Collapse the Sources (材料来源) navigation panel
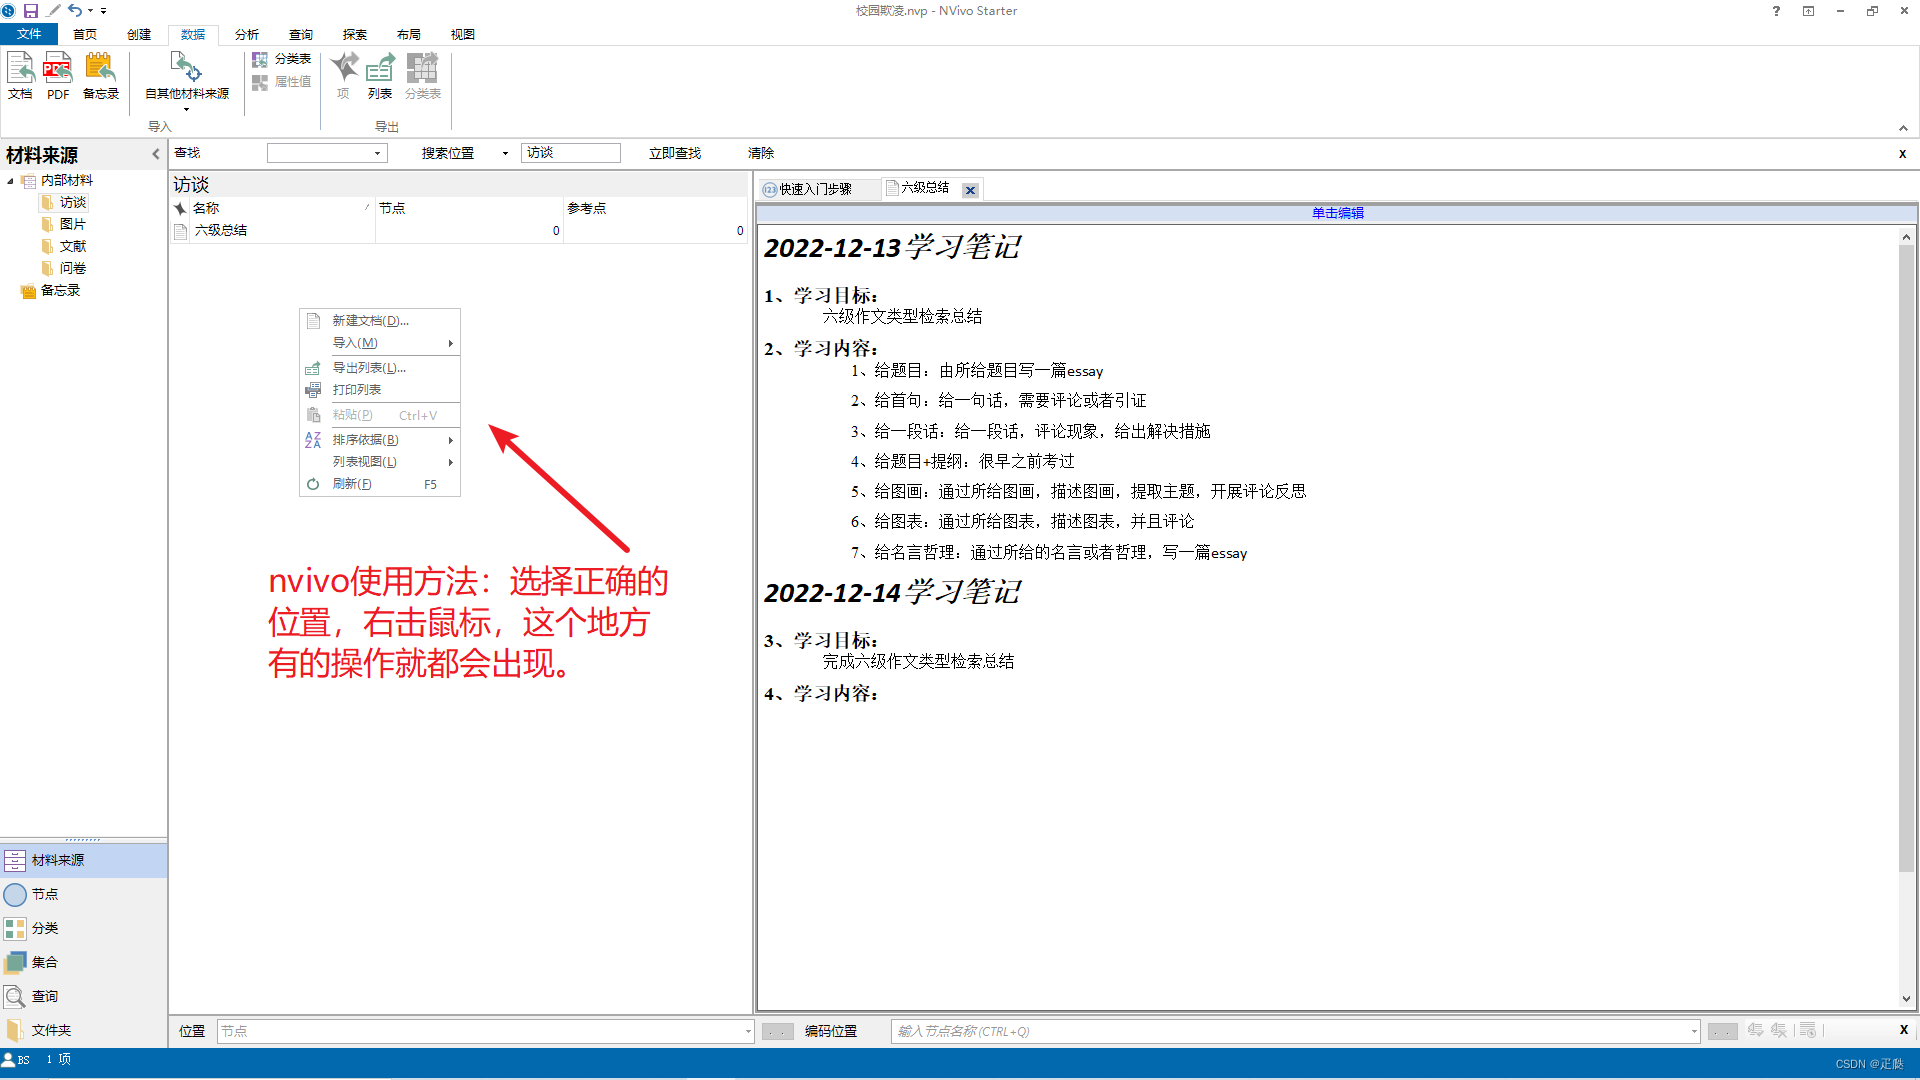 155,154
